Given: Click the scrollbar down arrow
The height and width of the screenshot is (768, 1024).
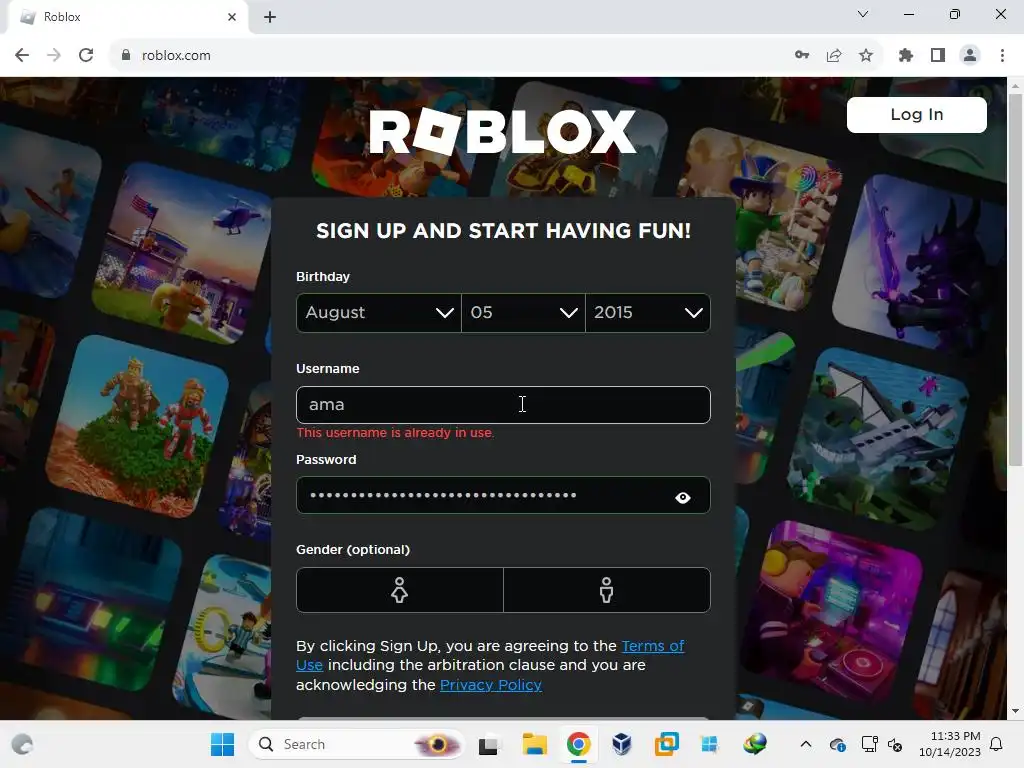Looking at the screenshot, I should 1015,711.
